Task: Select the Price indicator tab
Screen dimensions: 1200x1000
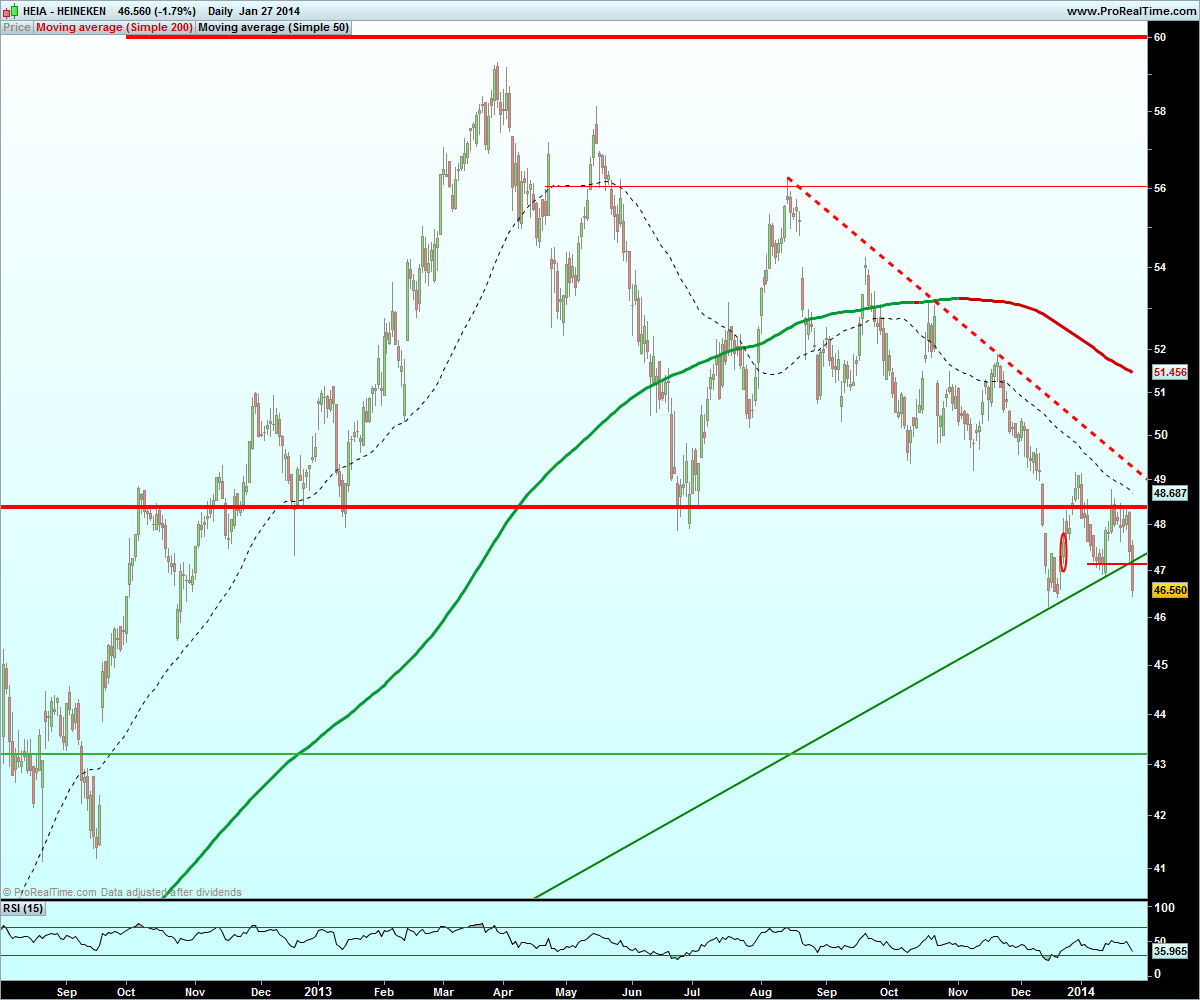Action: pyautogui.click(x=17, y=28)
